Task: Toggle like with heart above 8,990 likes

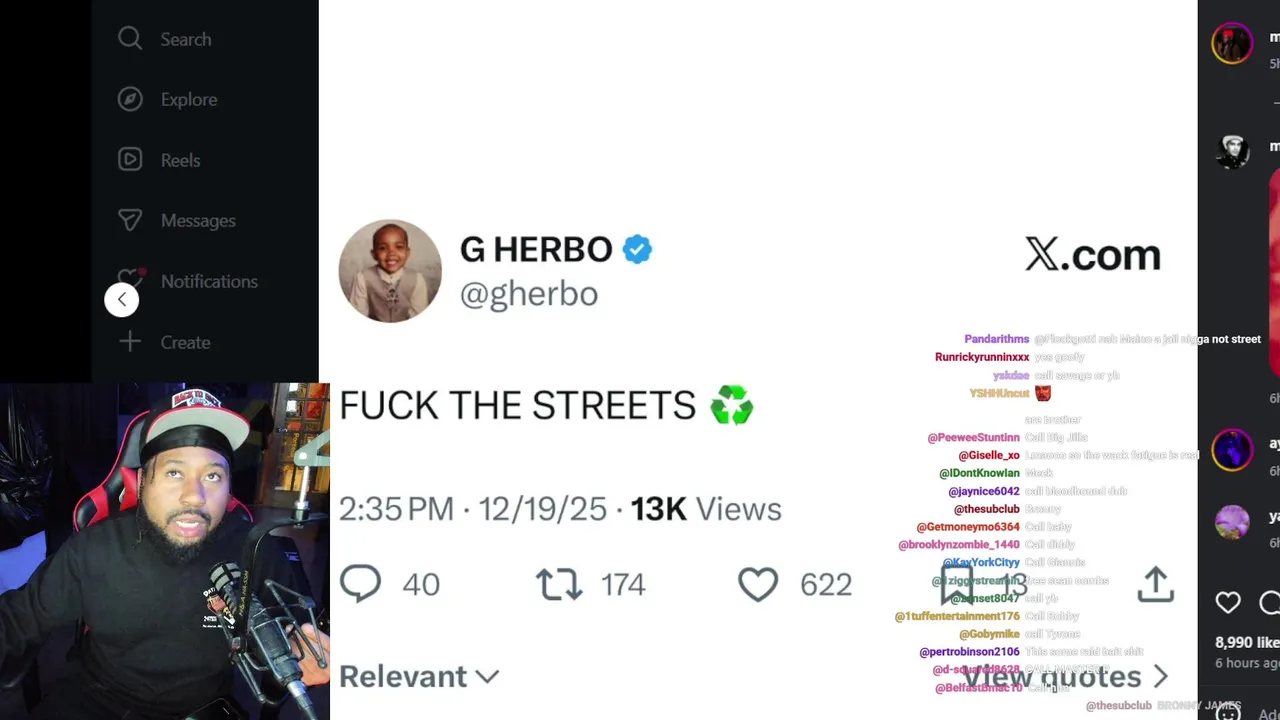Action: [x=1228, y=602]
